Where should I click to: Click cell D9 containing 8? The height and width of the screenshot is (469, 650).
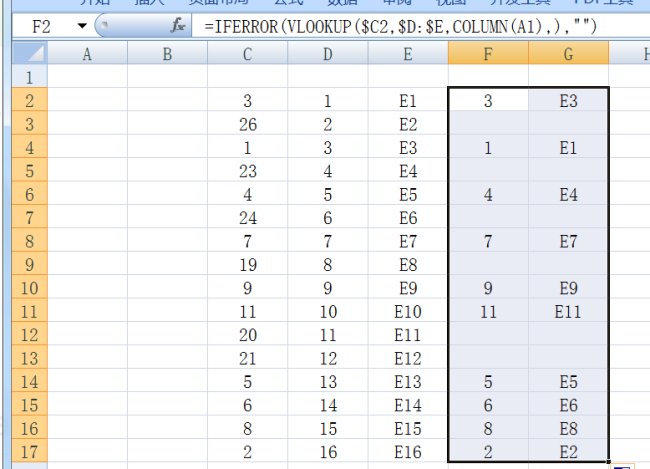(x=327, y=265)
